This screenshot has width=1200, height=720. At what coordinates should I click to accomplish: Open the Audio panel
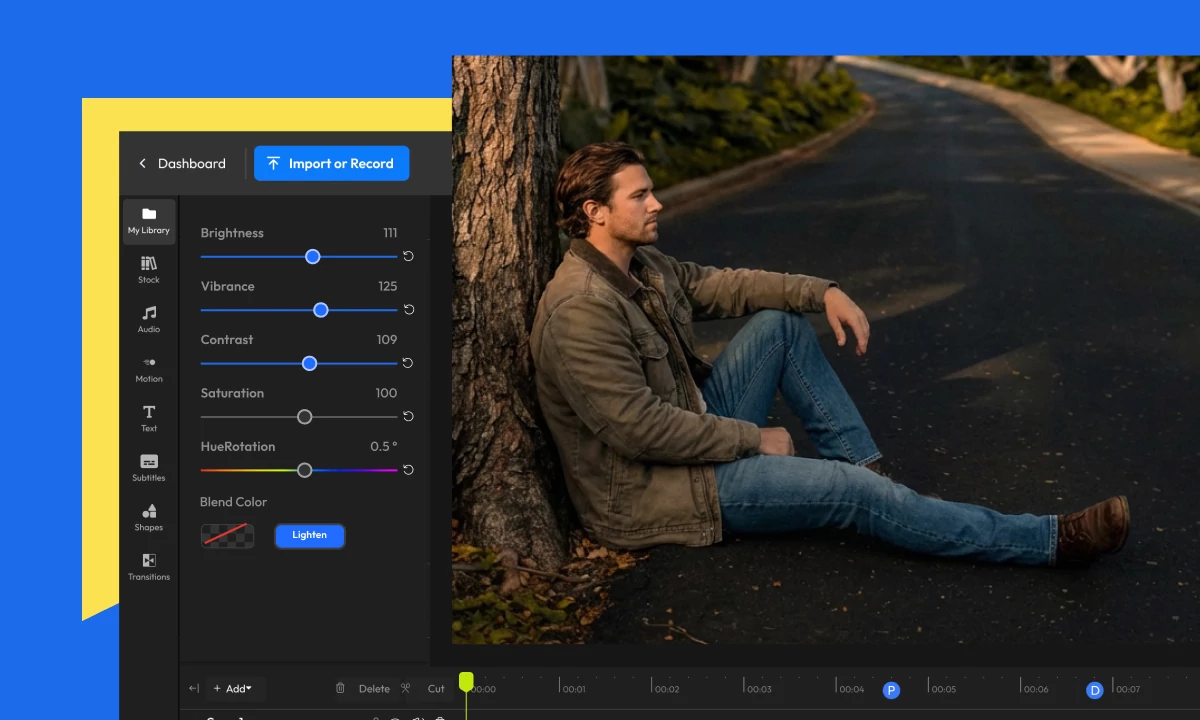click(148, 318)
